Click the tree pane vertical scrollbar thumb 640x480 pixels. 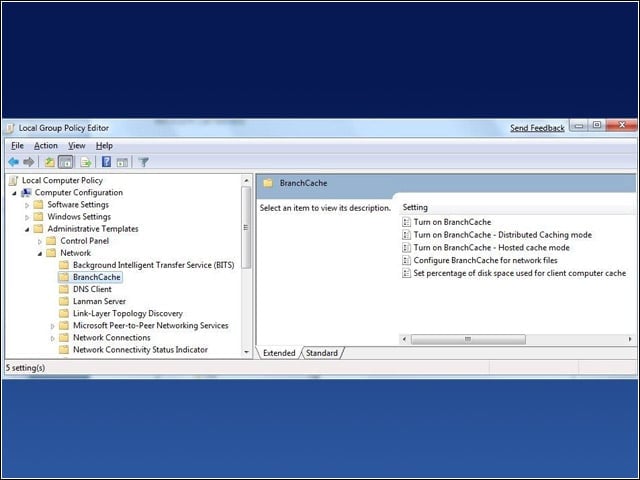(246, 227)
